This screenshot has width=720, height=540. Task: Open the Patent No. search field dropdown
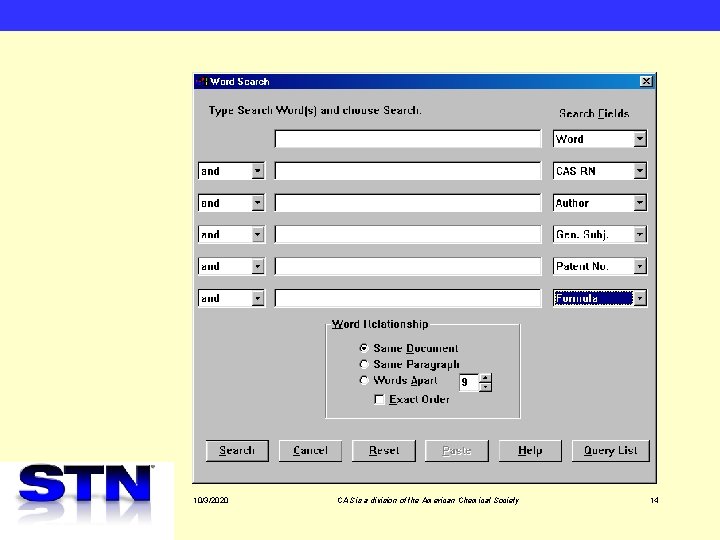(x=640, y=266)
